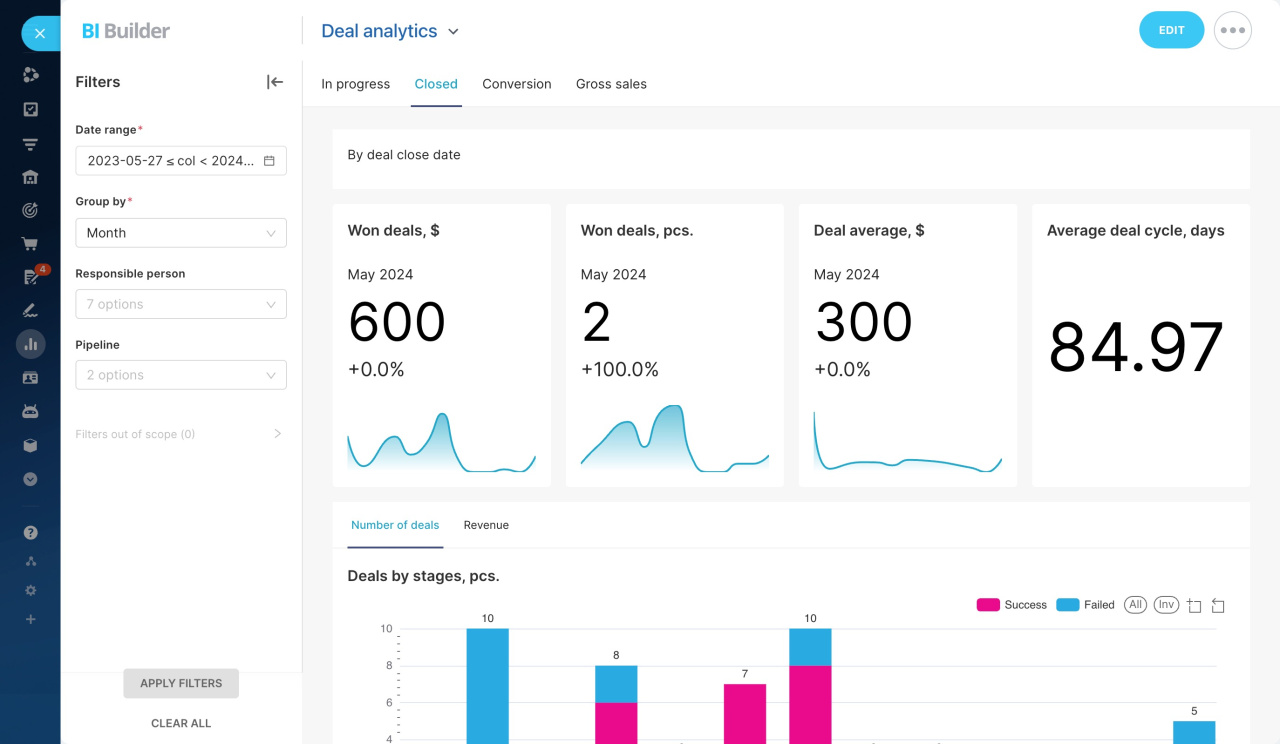Image resolution: width=1280 pixels, height=744 pixels.
Task: Click the Inv legend invert button
Action: 1166,605
